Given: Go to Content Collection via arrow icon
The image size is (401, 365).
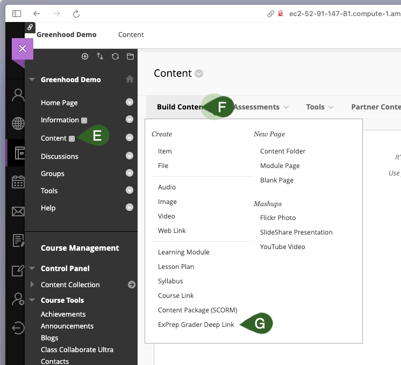Looking at the screenshot, I should pos(131,284).
